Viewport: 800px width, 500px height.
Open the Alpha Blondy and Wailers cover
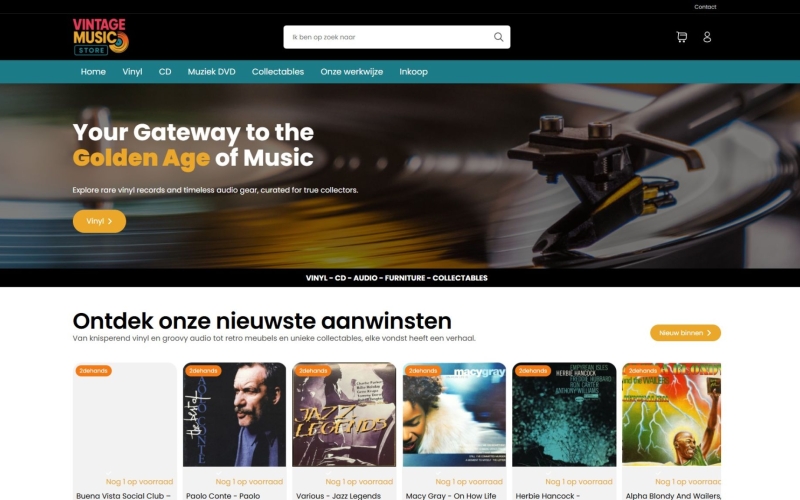[671, 414]
